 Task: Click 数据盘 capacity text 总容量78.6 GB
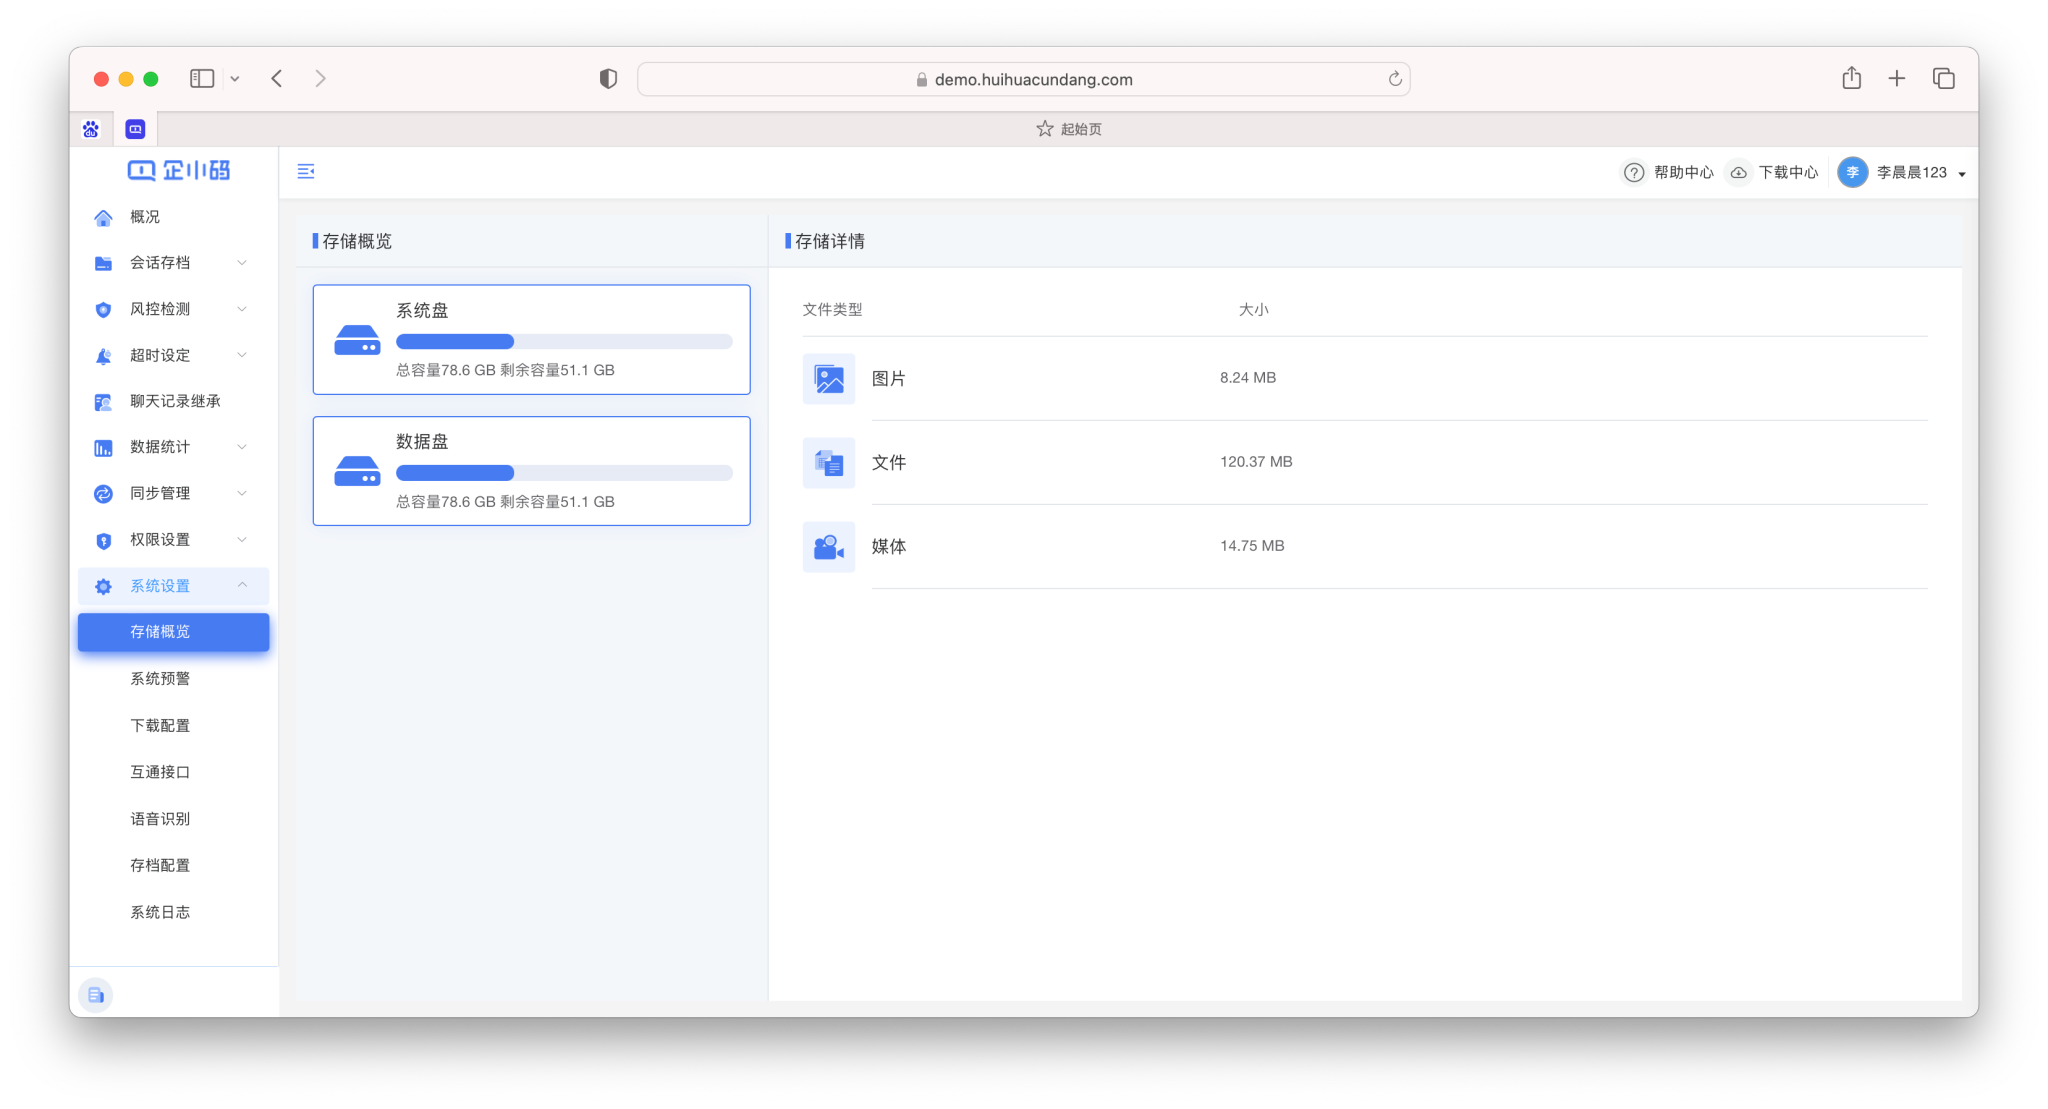446,502
